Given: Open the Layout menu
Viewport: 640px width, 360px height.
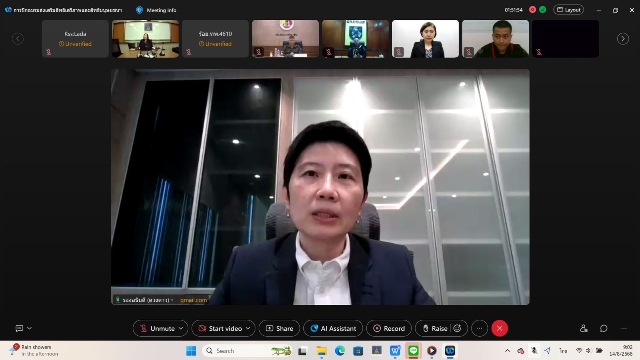Looking at the screenshot, I should 569,10.
